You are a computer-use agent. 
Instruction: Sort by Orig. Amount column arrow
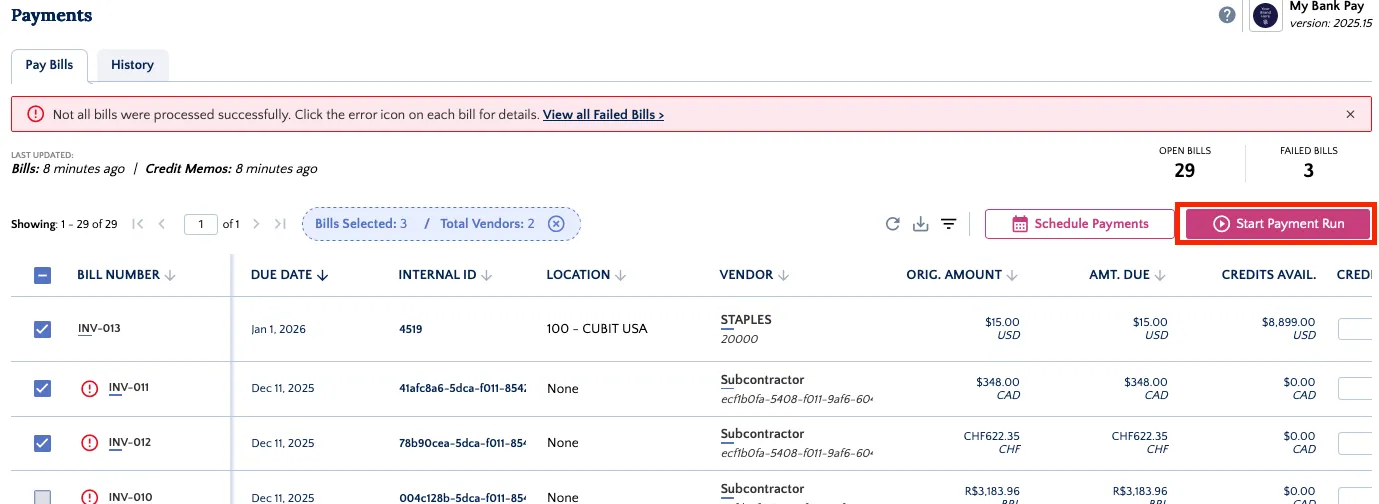click(x=1012, y=275)
